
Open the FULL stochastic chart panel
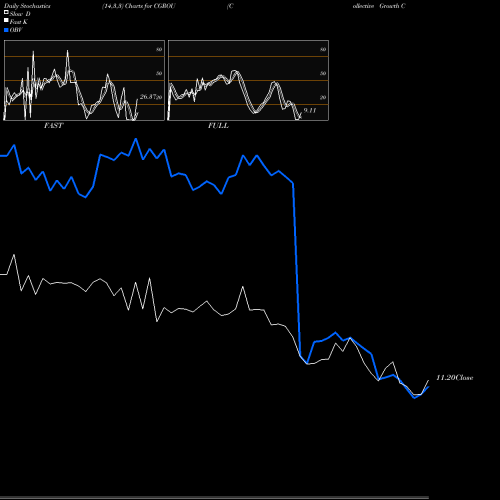pos(248,80)
